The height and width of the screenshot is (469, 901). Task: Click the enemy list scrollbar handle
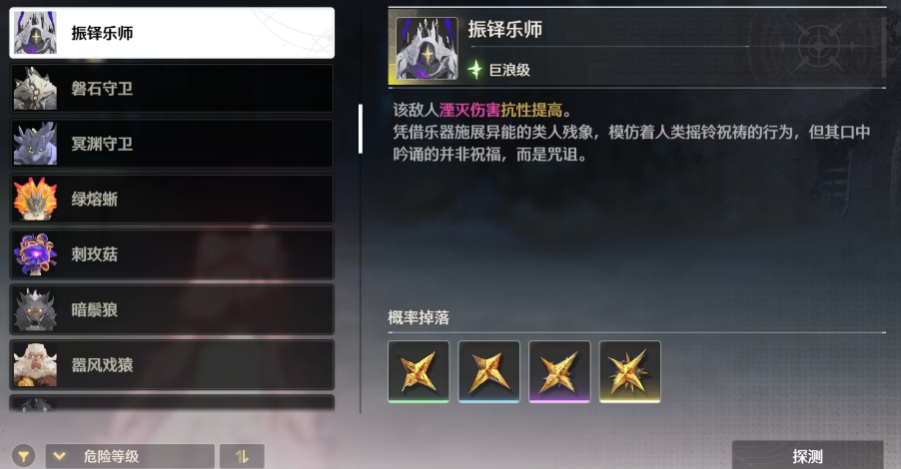click(360, 129)
